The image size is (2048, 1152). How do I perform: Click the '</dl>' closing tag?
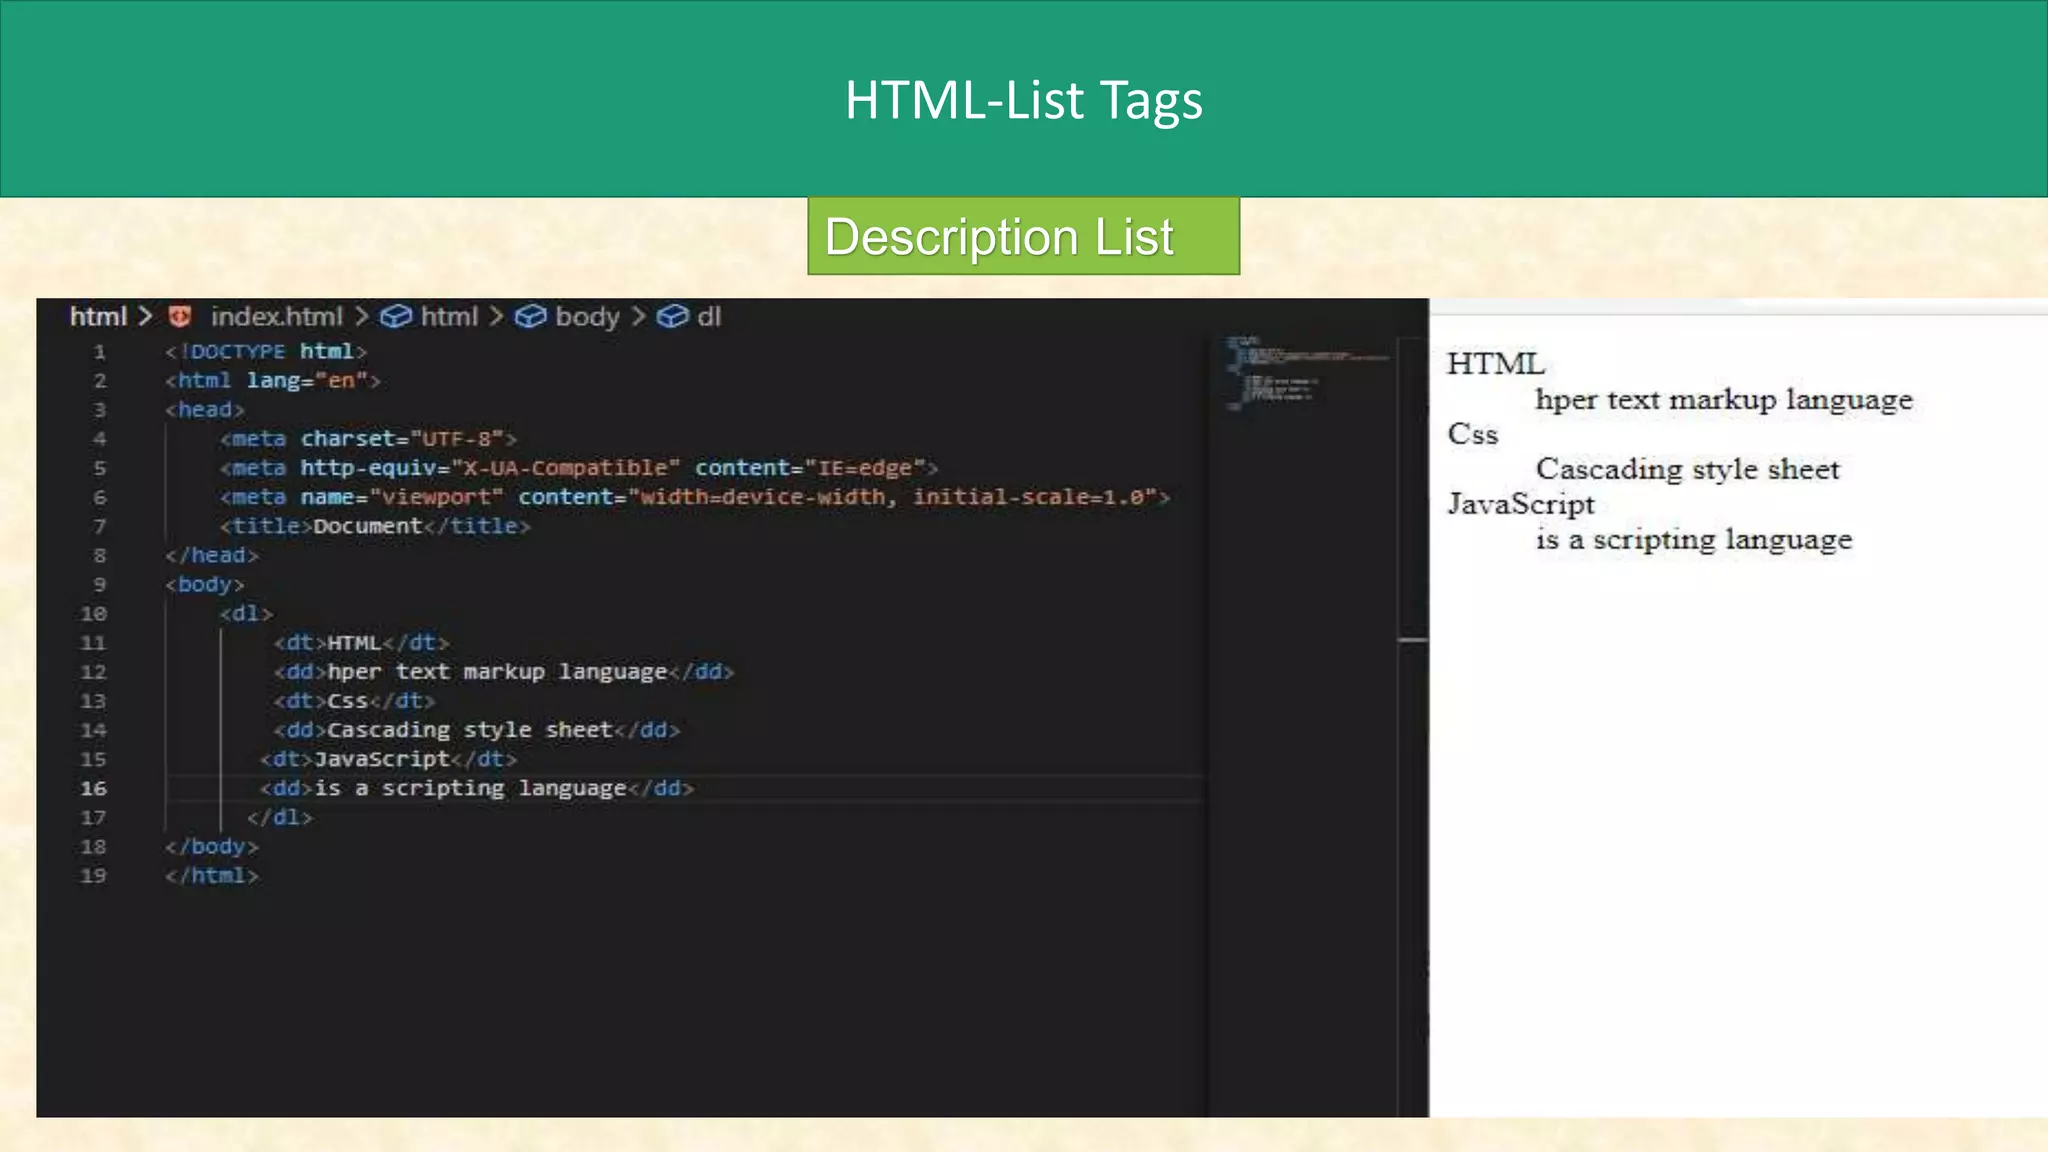[280, 818]
